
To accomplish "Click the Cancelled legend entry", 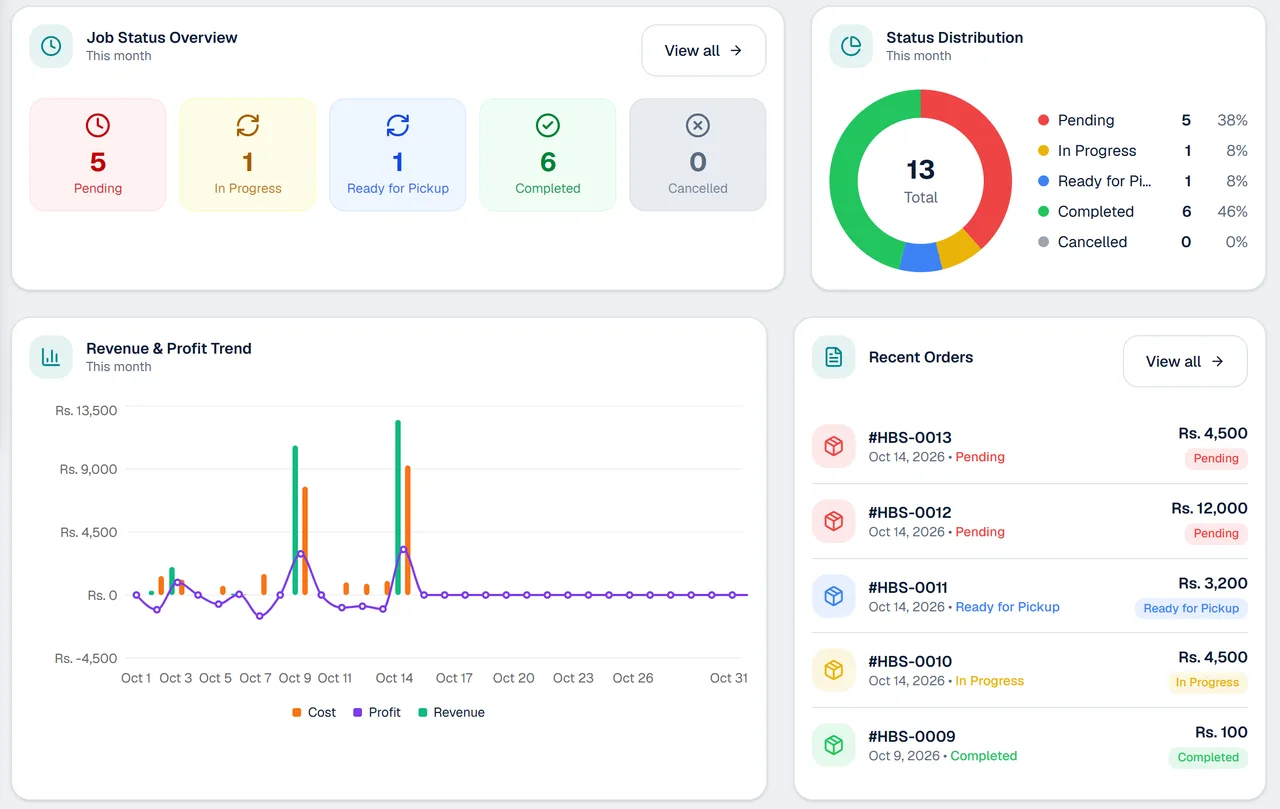I will click(1143, 242).
